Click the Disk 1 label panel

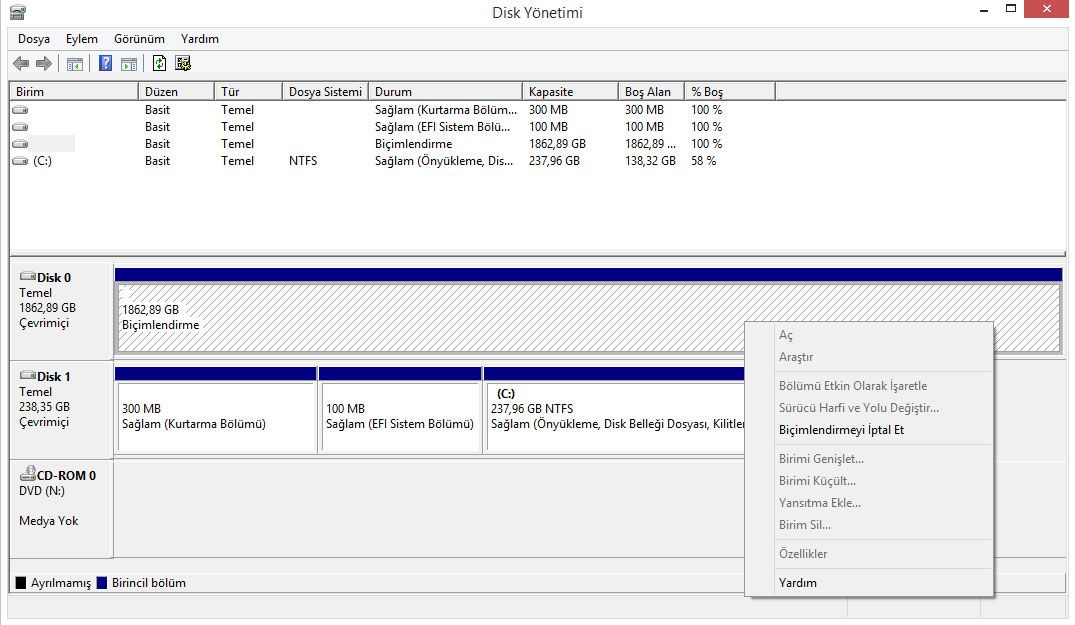click(62, 410)
